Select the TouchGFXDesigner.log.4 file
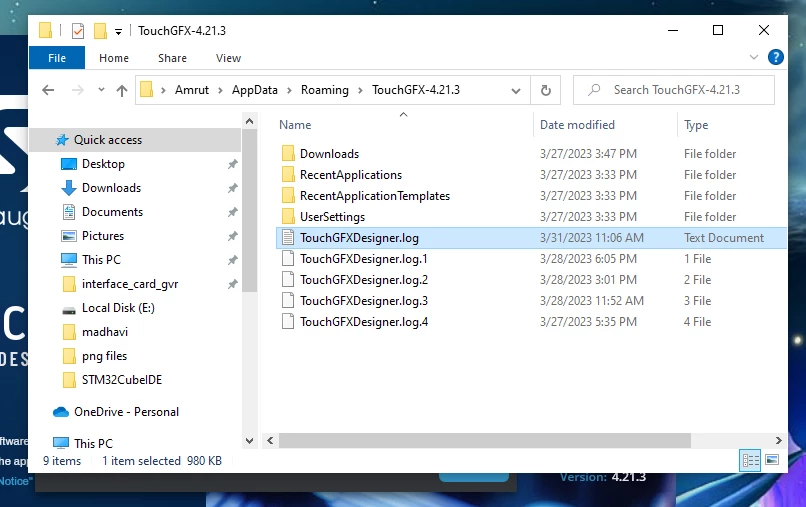Viewport: 806px width, 507px height. (x=363, y=322)
